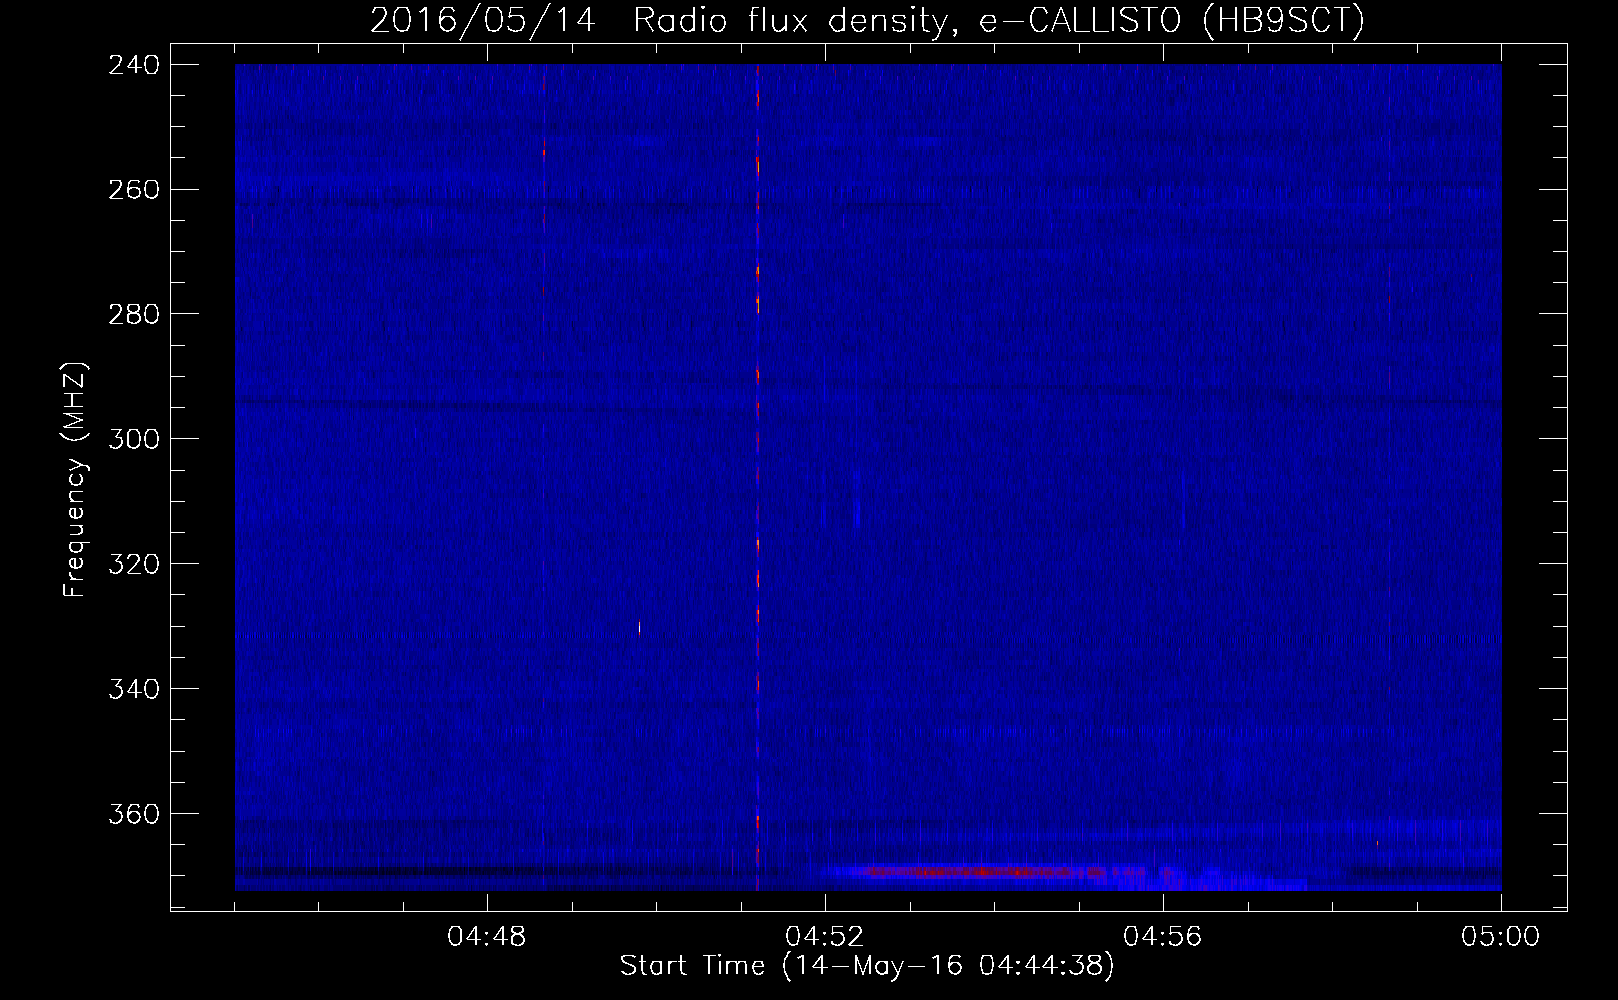Click the bright vertical red line before 04:52

pyautogui.click(x=758, y=477)
